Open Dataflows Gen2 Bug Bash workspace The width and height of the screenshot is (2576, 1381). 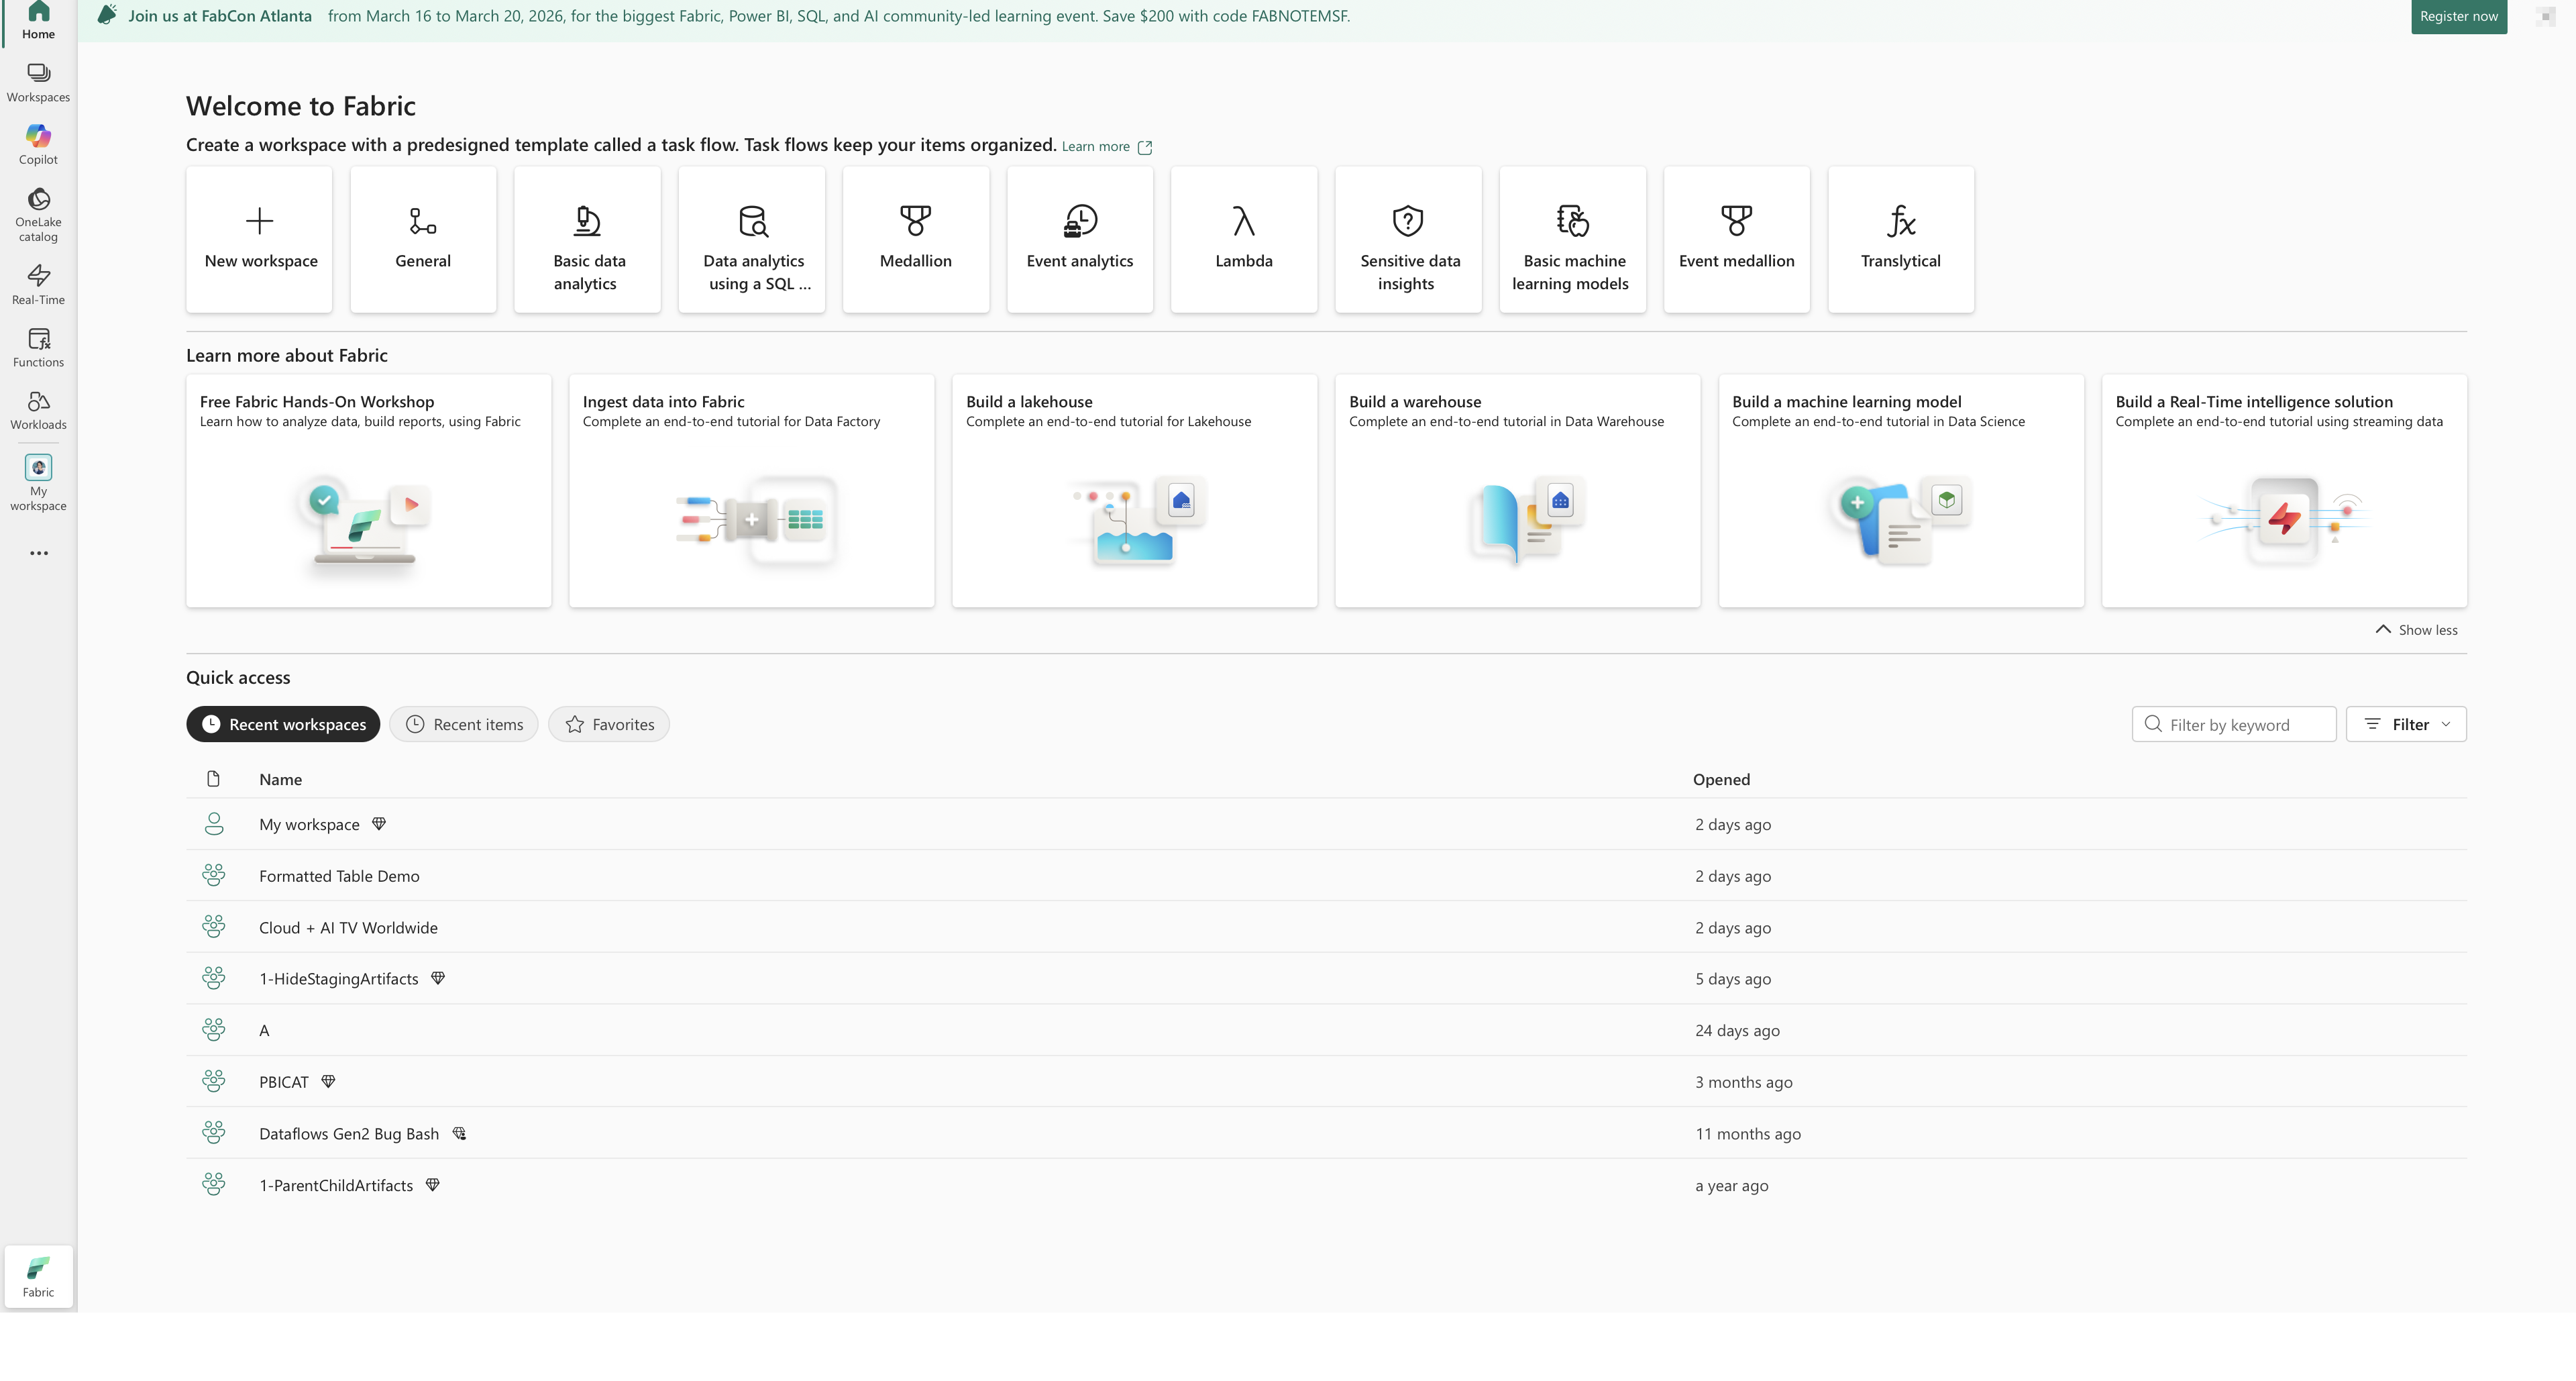click(1326, 1133)
